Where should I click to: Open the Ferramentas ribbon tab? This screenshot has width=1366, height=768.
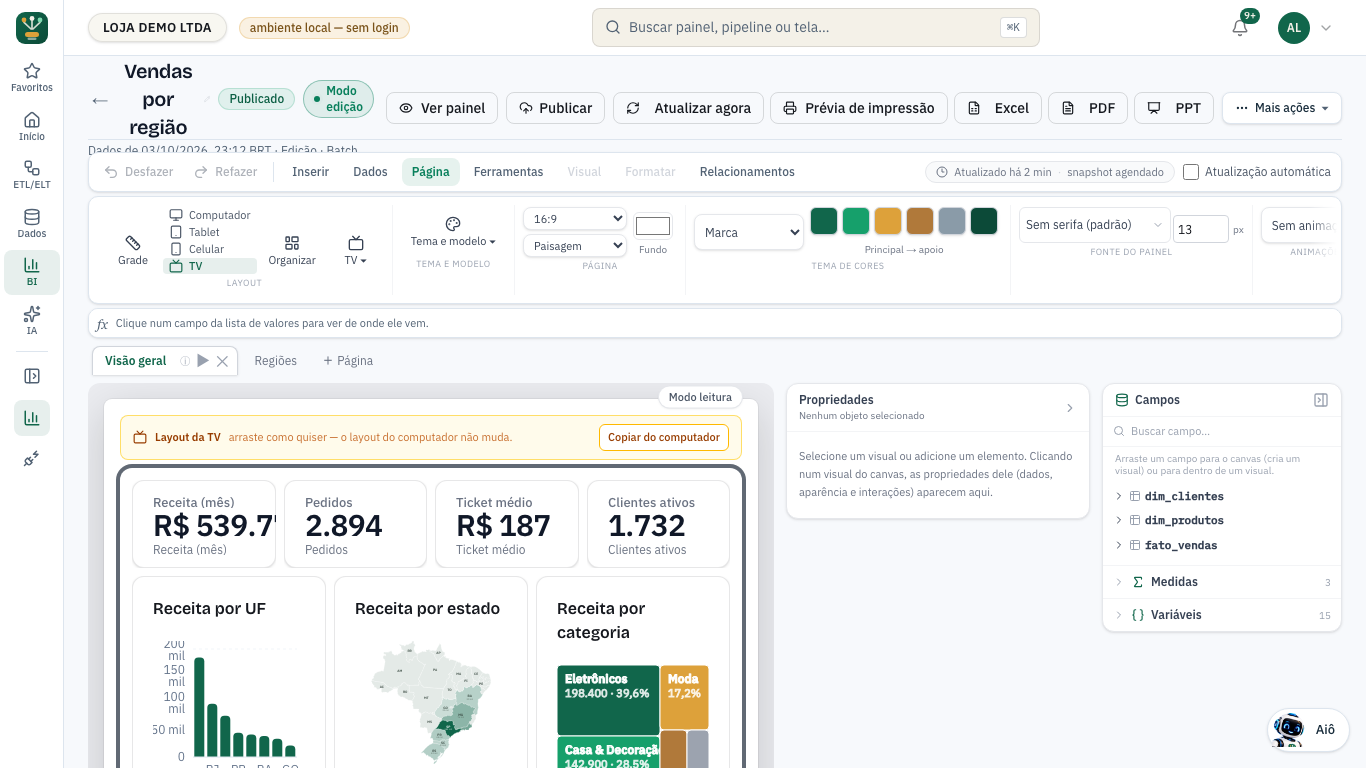[508, 172]
